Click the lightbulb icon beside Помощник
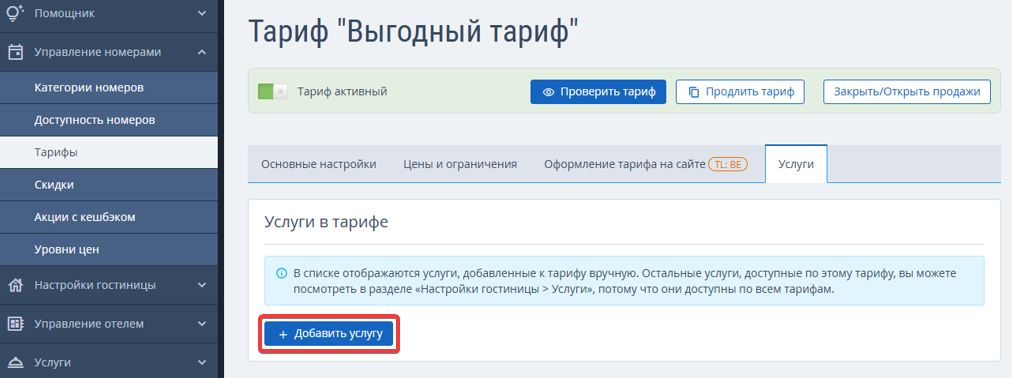This screenshot has width=1012, height=378. coord(15,13)
